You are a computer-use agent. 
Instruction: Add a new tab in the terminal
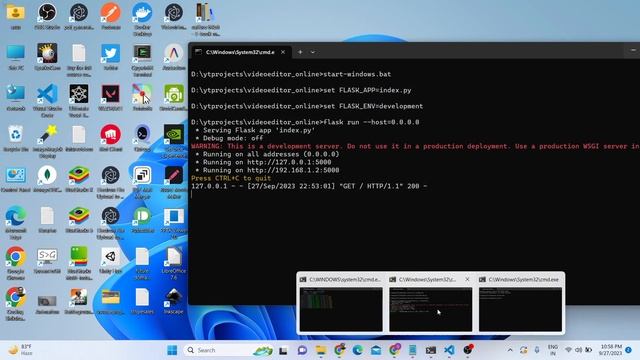(300, 52)
